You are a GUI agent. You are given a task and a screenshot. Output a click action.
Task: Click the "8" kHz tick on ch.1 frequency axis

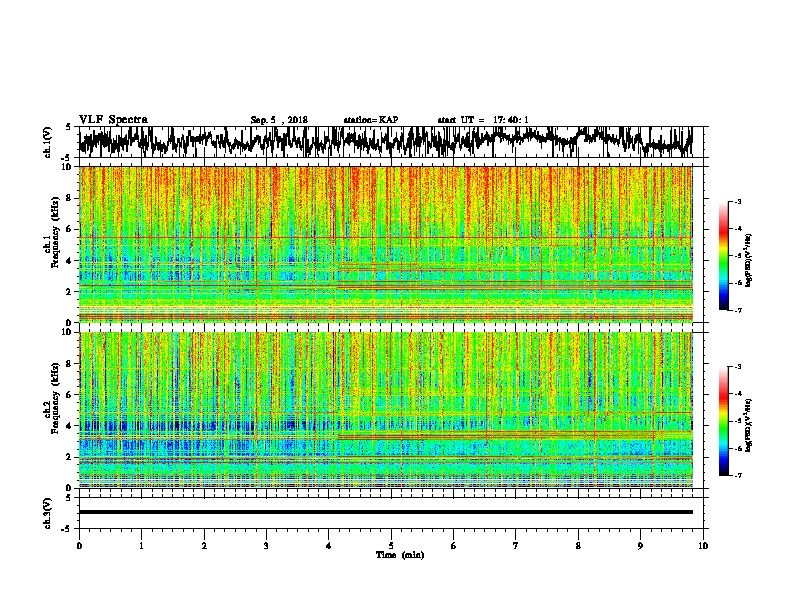click(x=70, y=198)
